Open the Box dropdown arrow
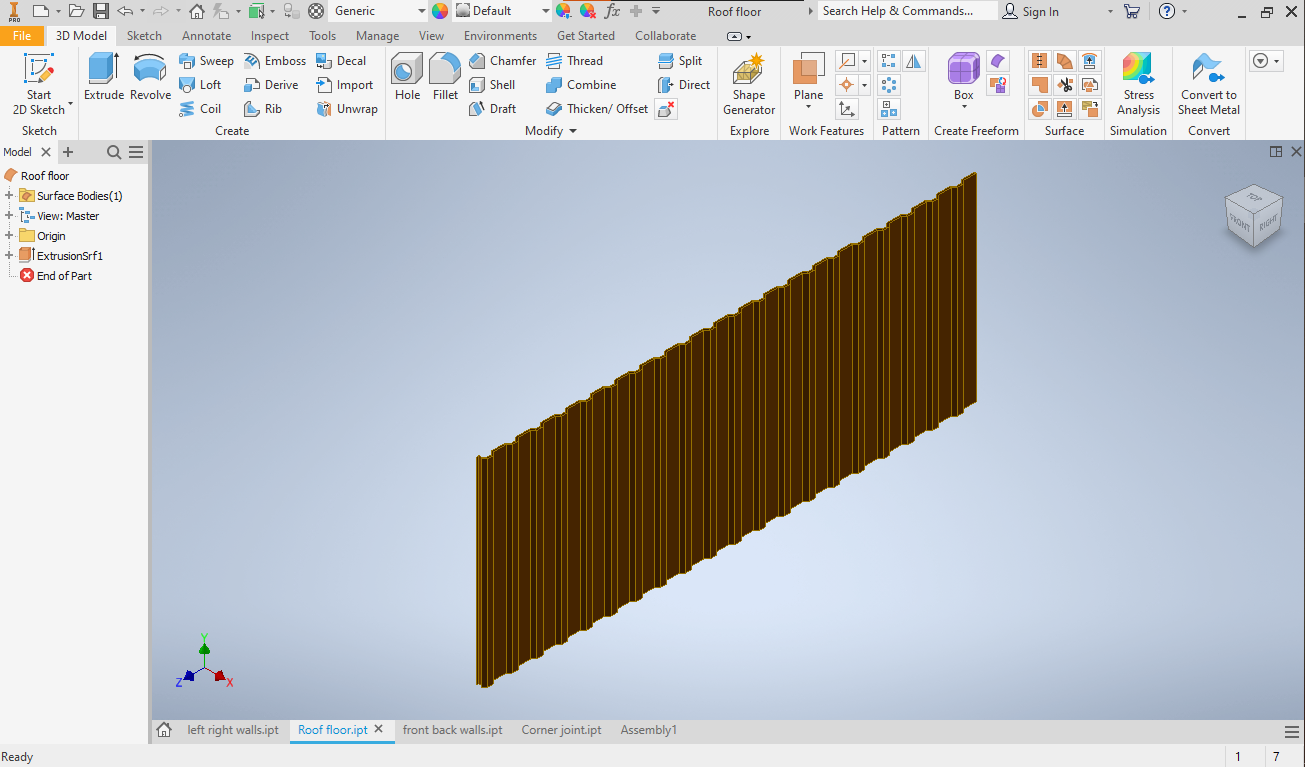The width and height of the screenshot is (1305, 767). pos(964,107)
